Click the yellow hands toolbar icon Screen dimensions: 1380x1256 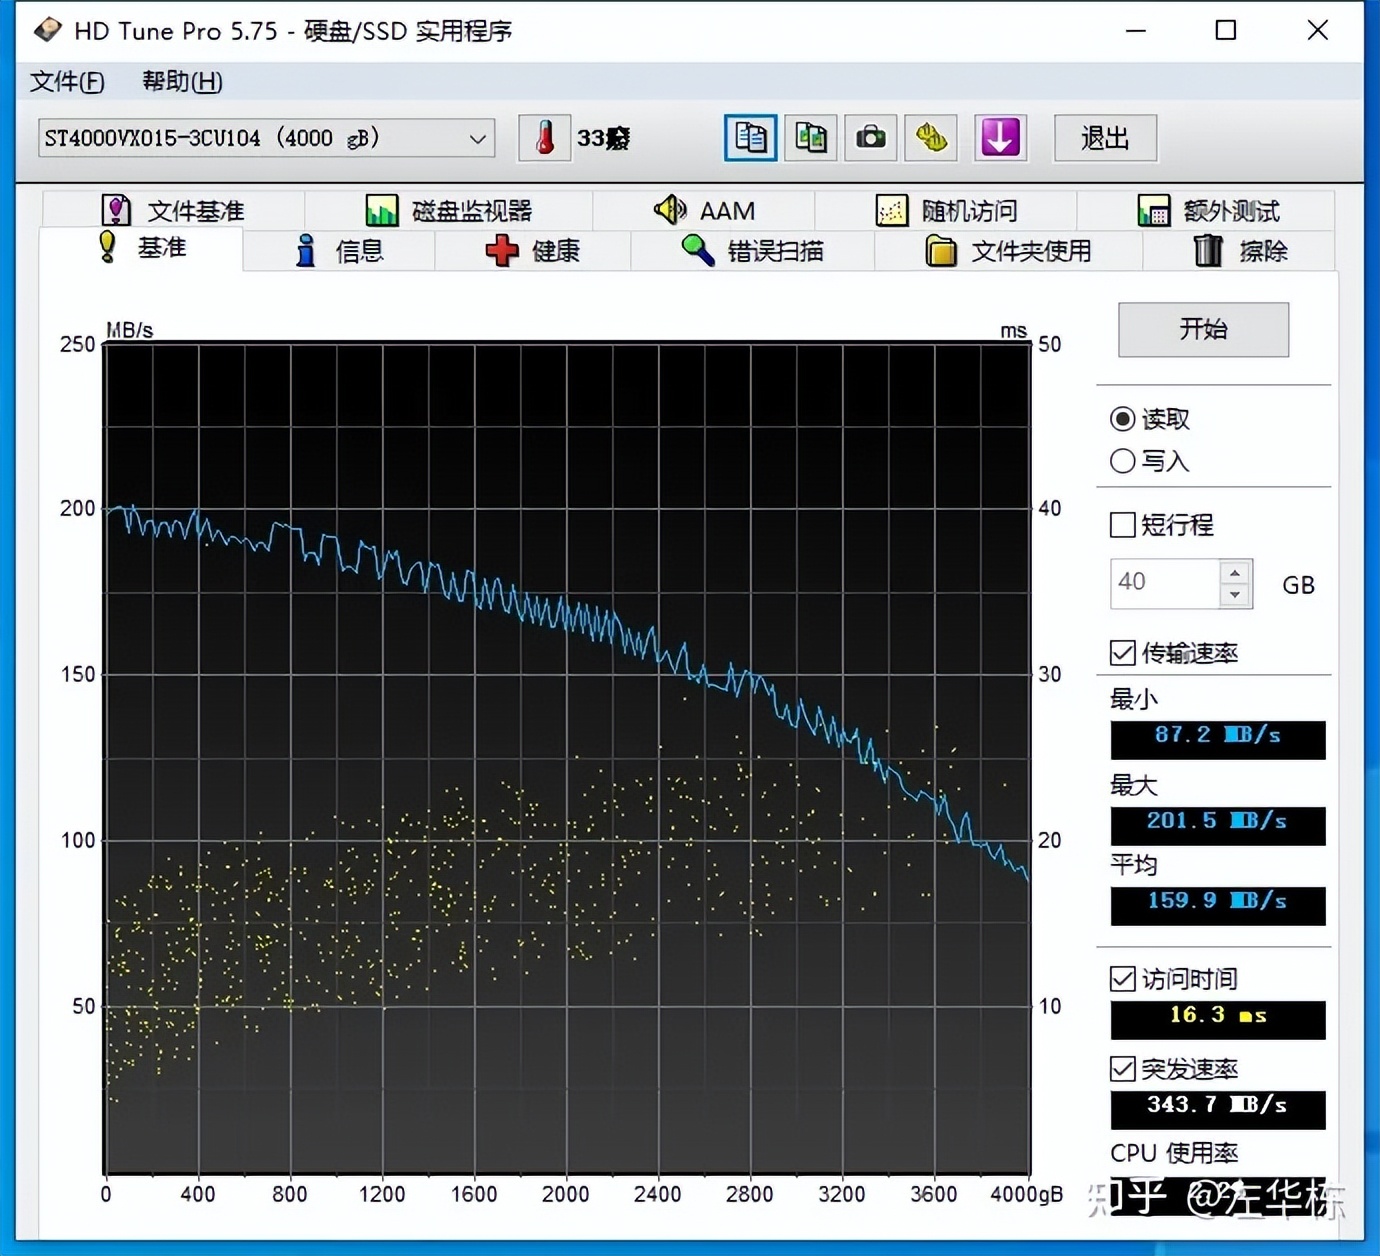coord(930,138)
